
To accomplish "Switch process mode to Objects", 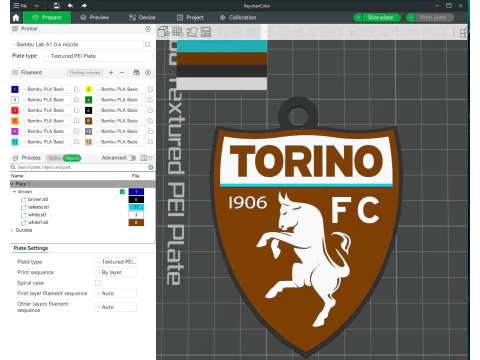I will pos(72,158).
